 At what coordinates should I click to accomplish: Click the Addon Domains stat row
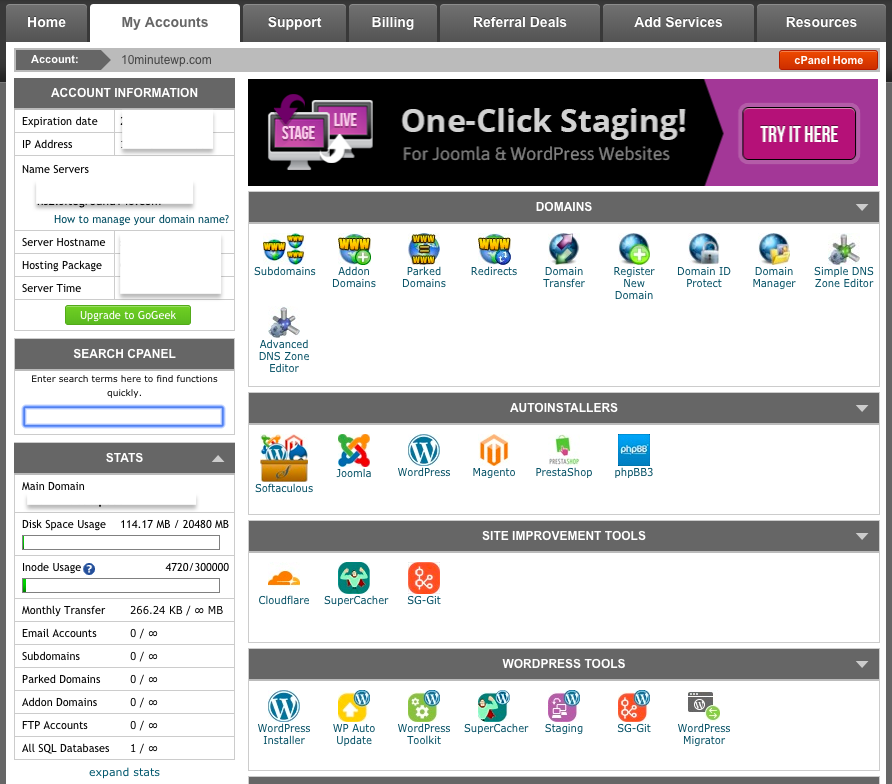tap(124, 702)
